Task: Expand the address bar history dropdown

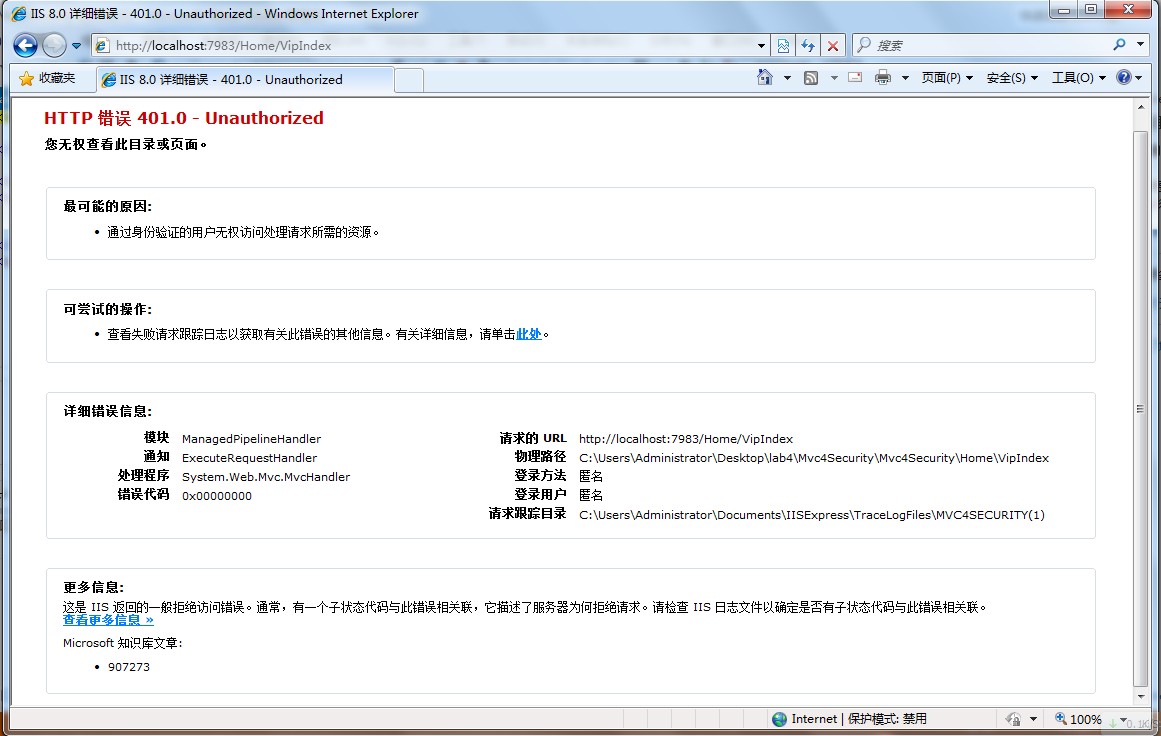Action: [761, 46]
